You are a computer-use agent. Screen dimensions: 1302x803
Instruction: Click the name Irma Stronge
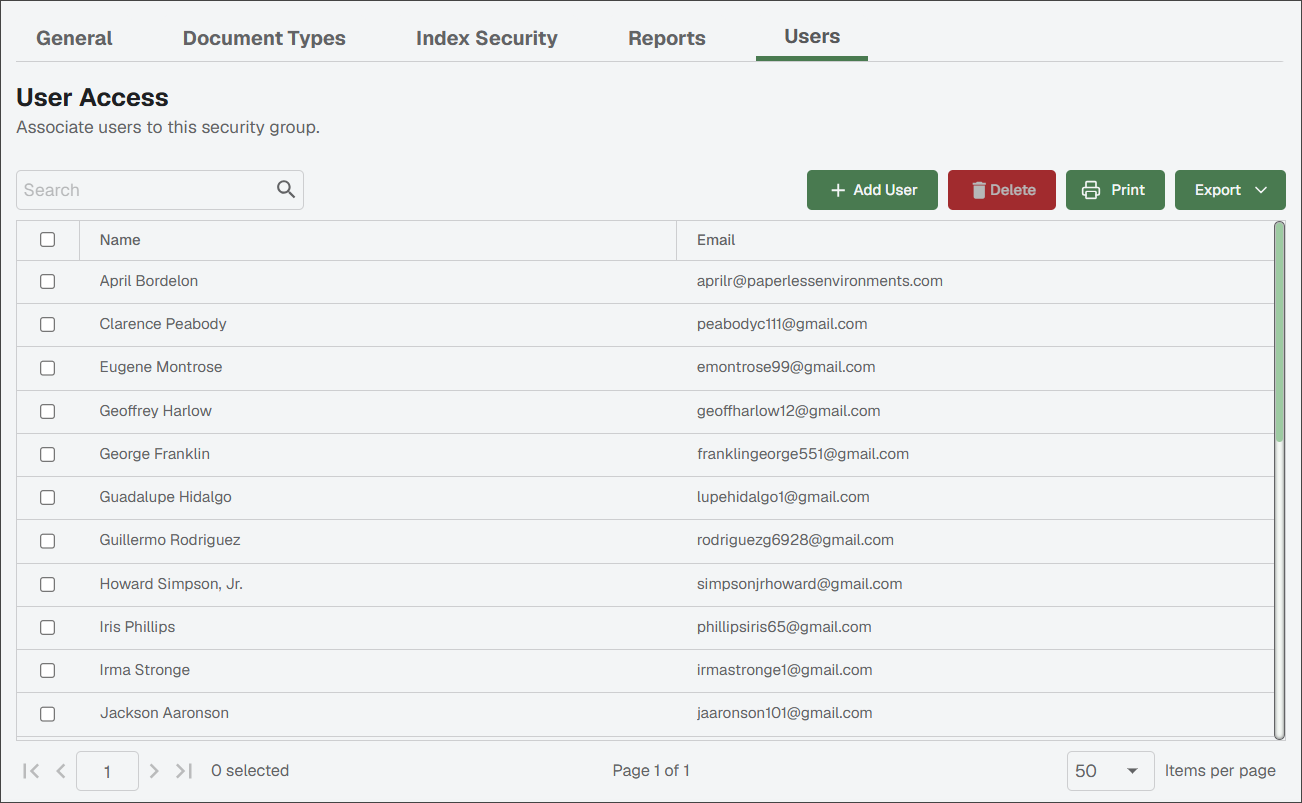click(145, 670)
